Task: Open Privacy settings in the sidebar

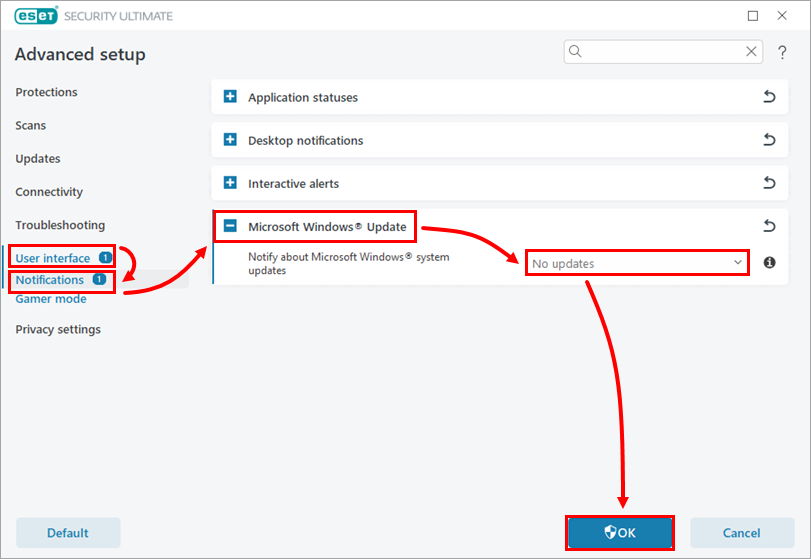Action: 58,330
